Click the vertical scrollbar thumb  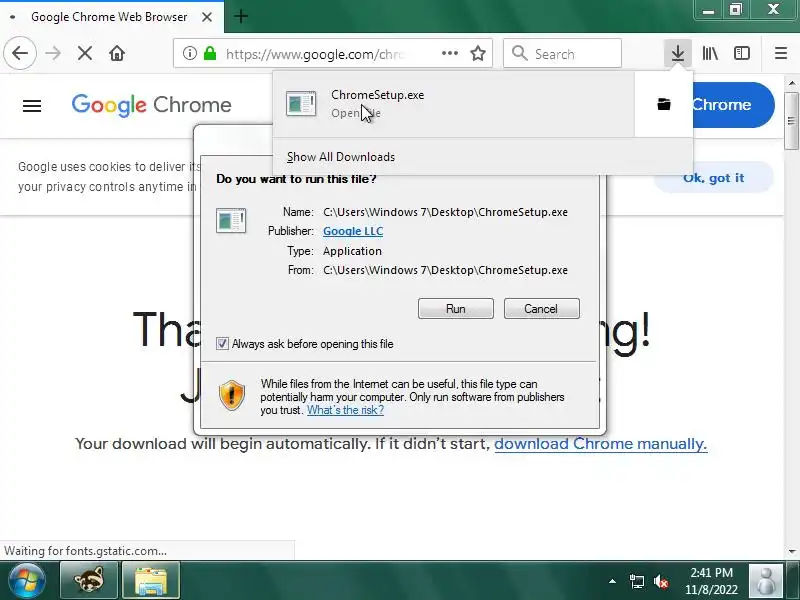791,121
